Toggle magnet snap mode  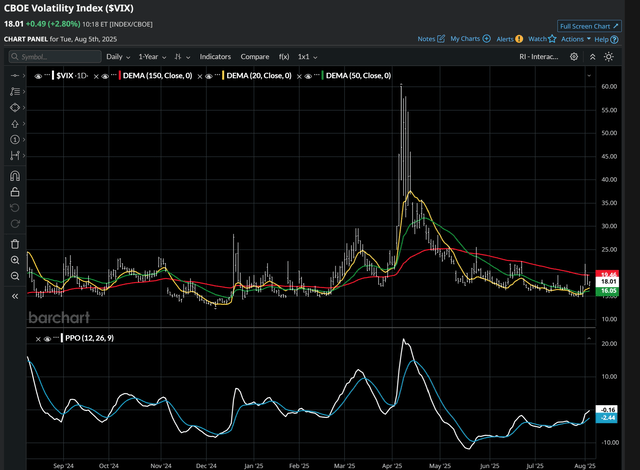point(15,176)
